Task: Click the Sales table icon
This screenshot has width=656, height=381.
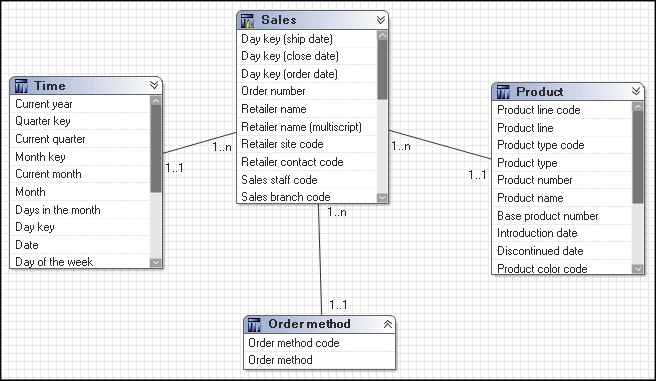Action: [x=247, y=20]
